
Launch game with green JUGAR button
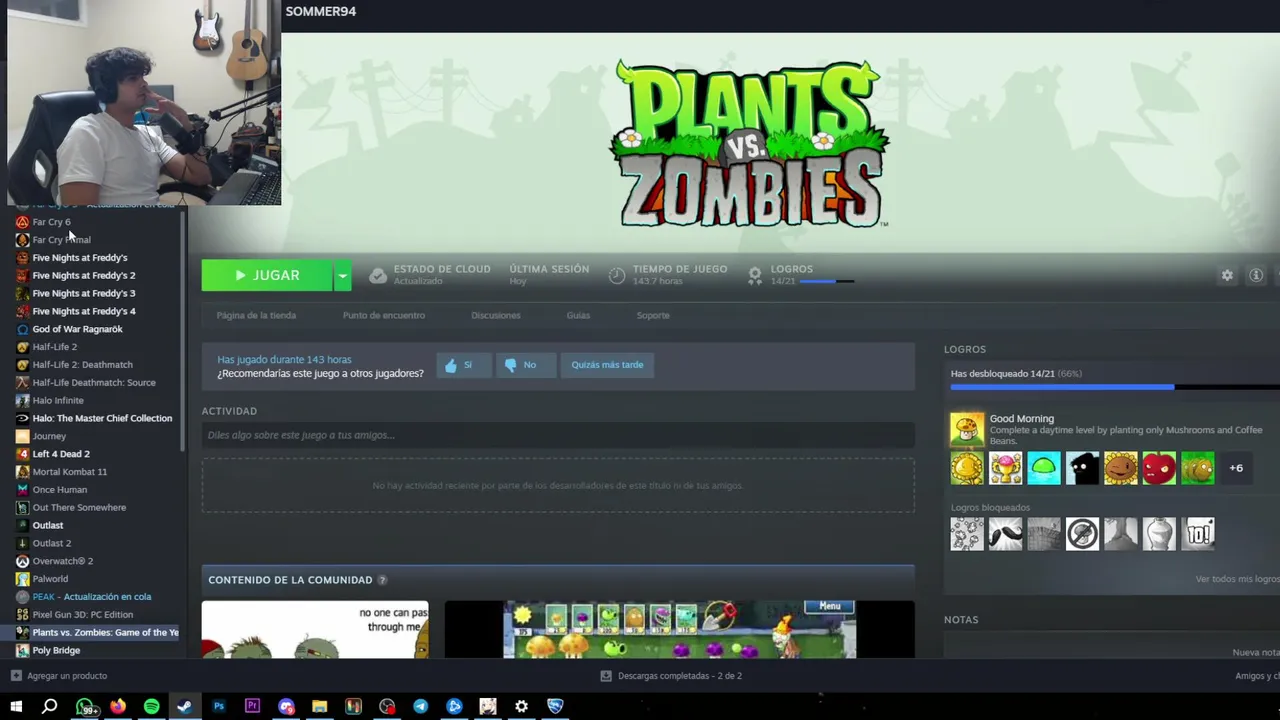pyautogui.click(x=267, y=275)
